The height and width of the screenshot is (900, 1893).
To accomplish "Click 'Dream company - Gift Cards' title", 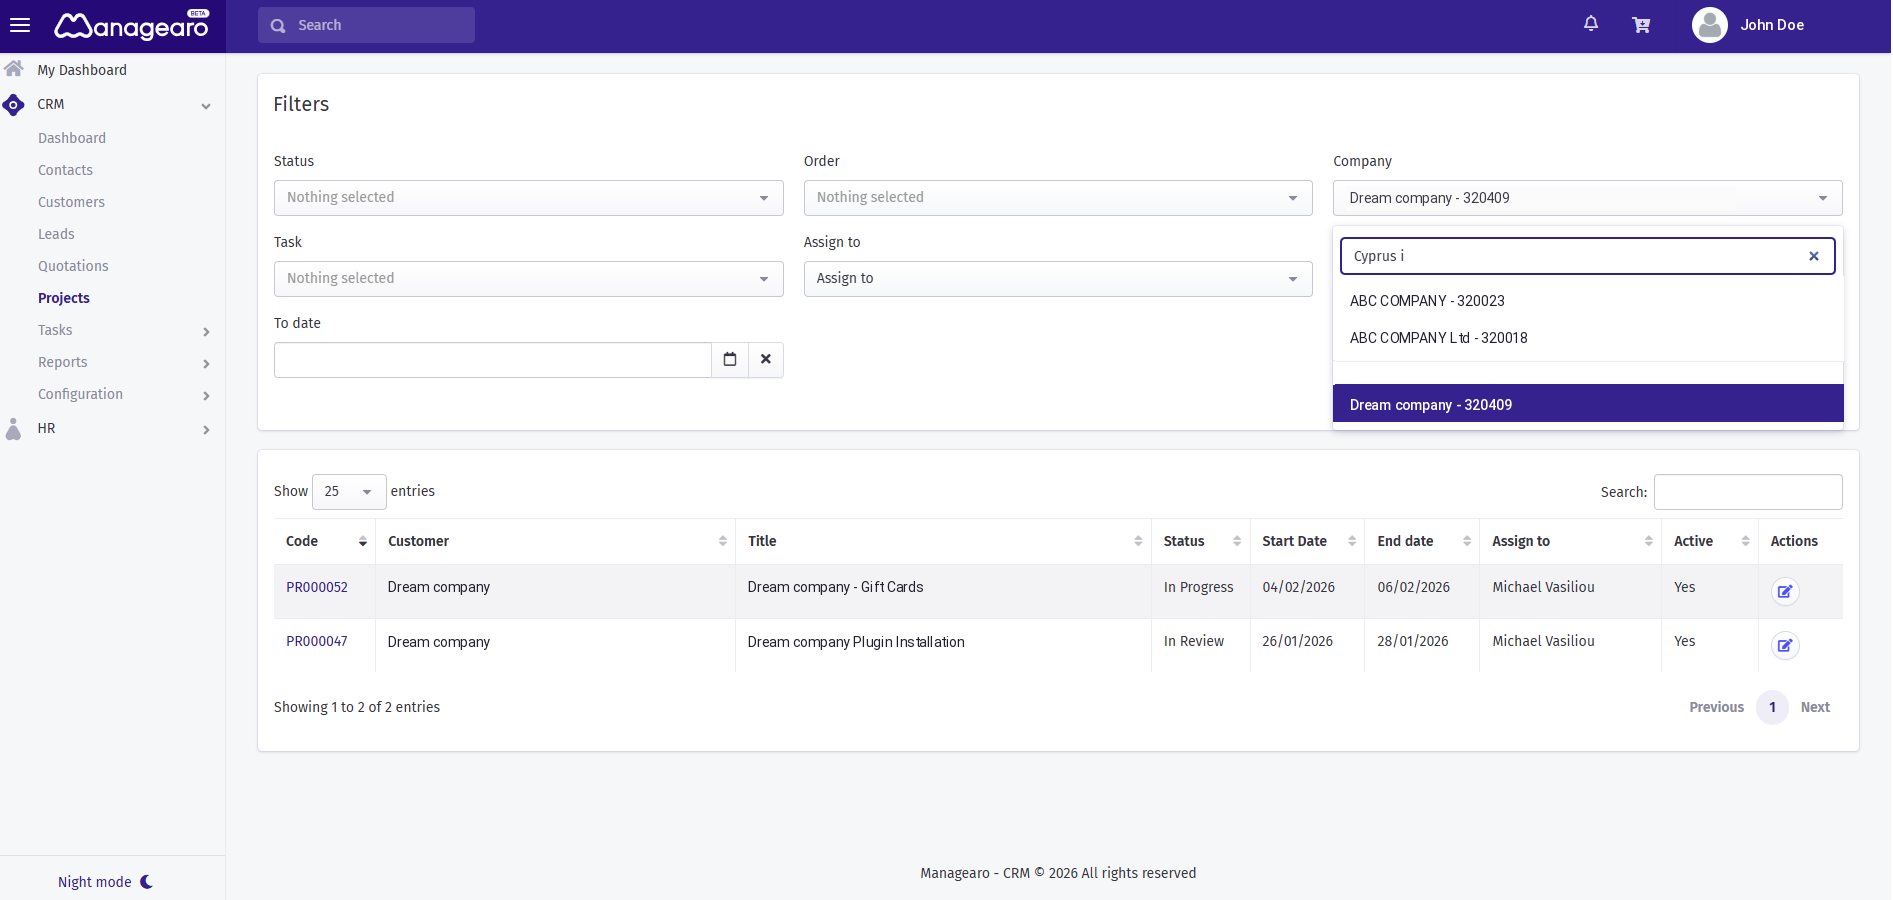I will tap(835, 587).
